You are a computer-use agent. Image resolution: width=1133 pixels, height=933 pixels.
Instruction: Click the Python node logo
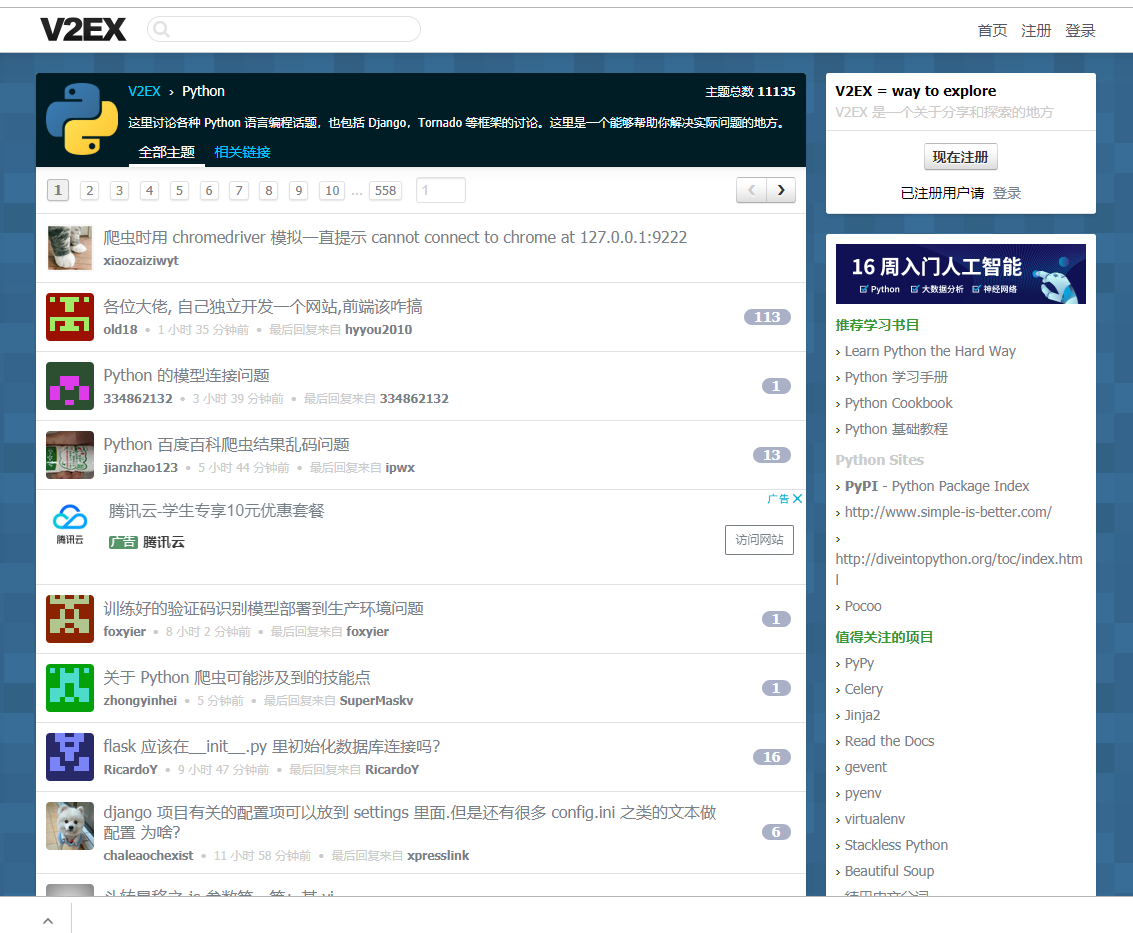pyautogui.click(x=82, y=119)
